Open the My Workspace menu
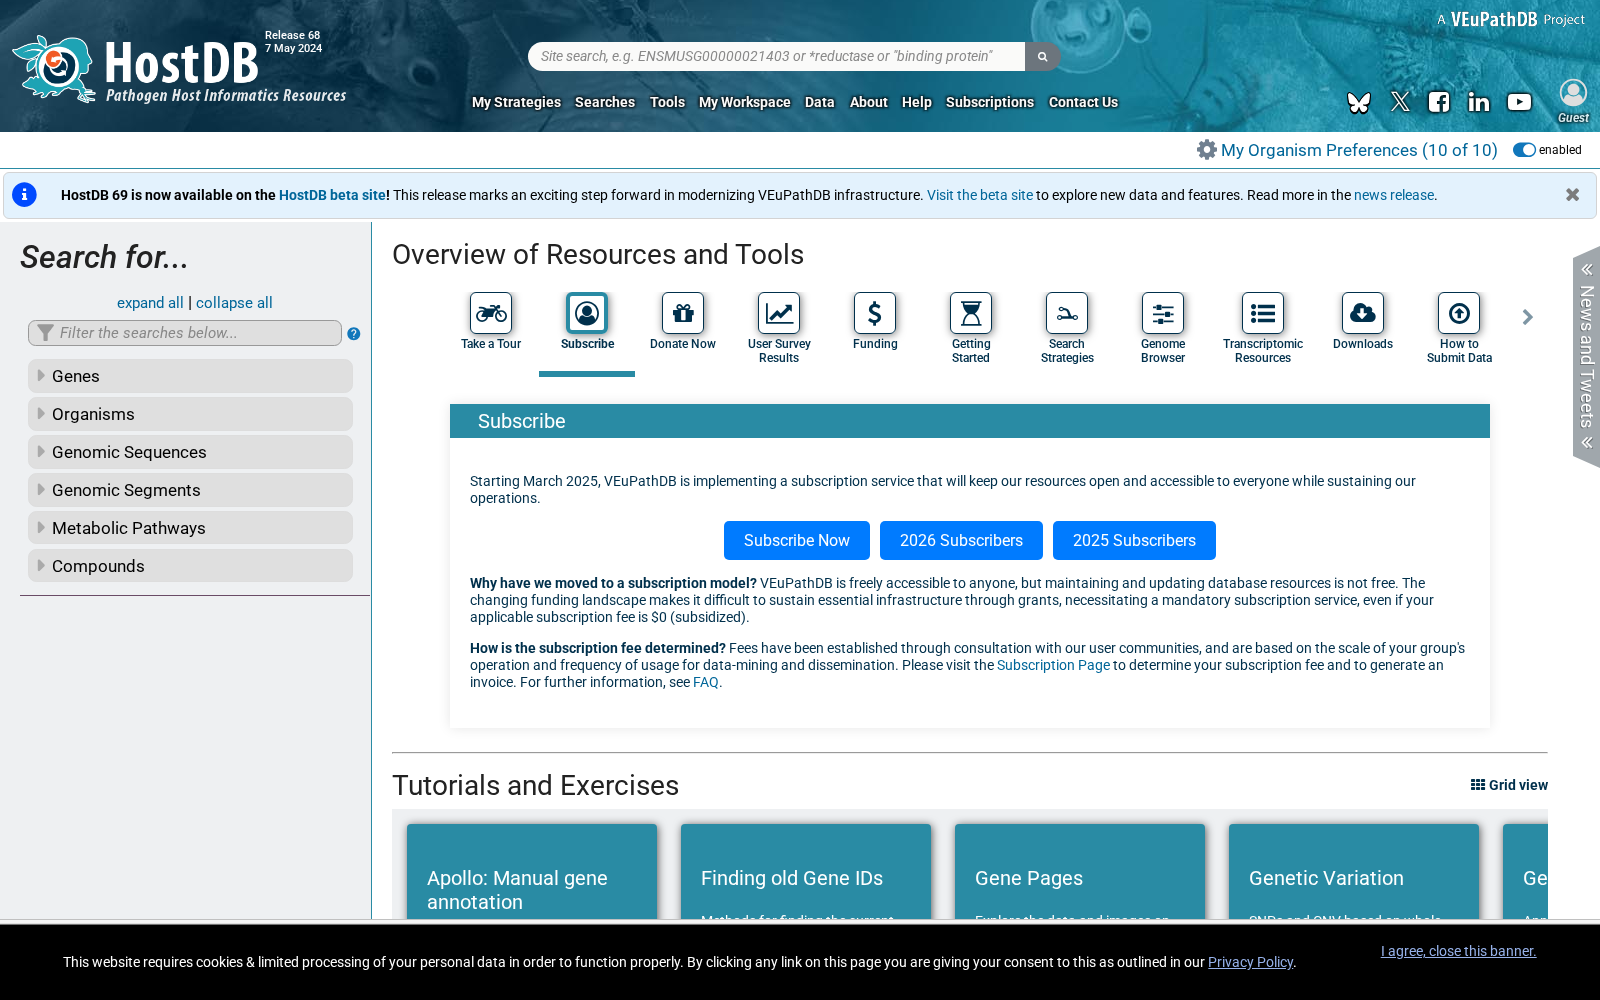The height and width of the screenshot is (1000, 1600). point(745,102)
